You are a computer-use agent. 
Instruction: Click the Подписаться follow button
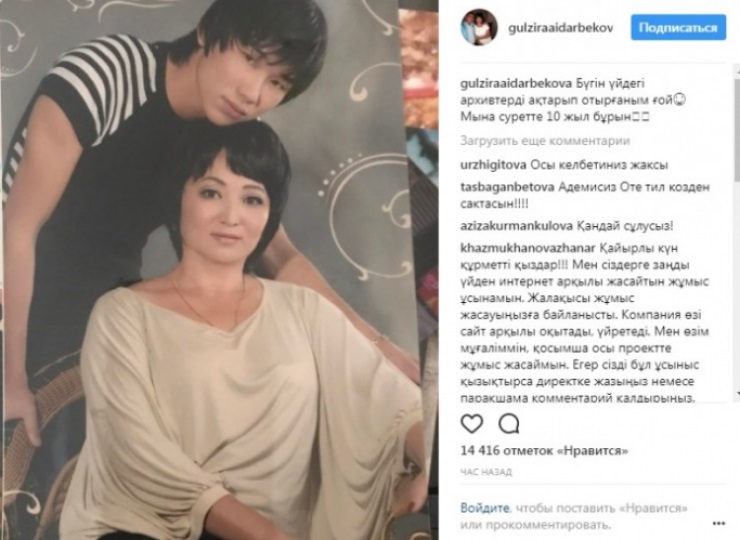[678, 27]
